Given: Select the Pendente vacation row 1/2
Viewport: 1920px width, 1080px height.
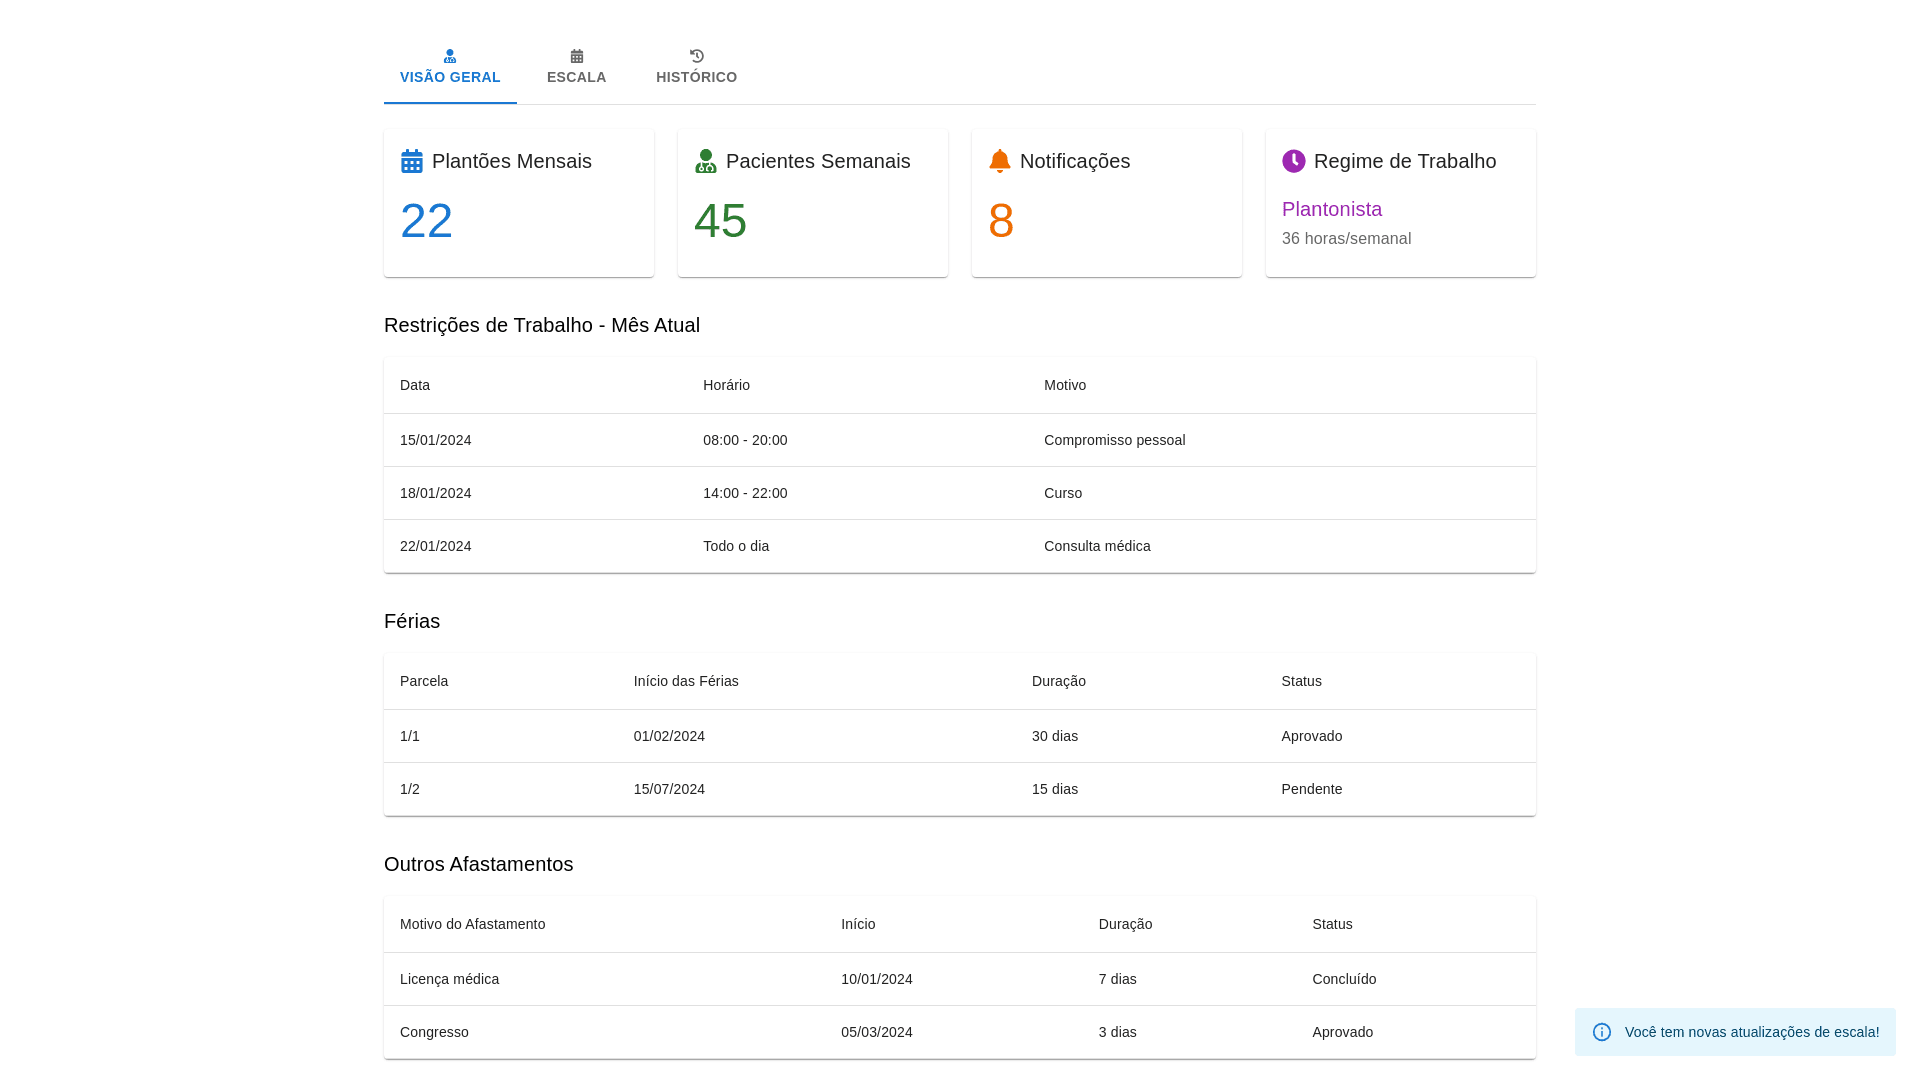Looking at the screenshot, I should click(x=959, y=789).
